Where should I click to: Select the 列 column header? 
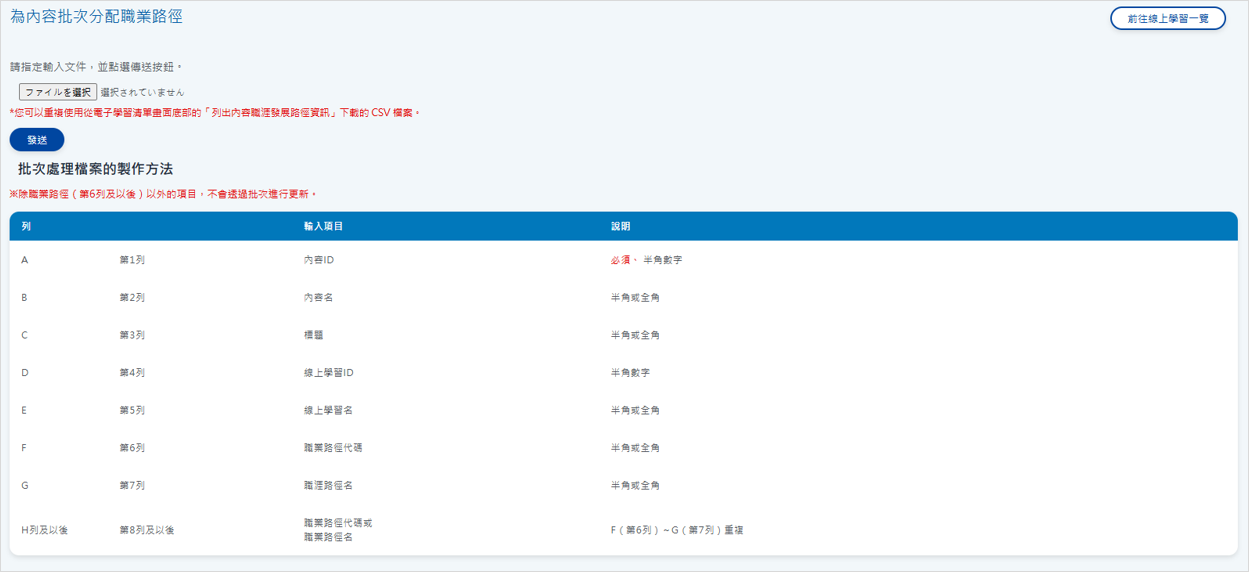pos(26,227)
